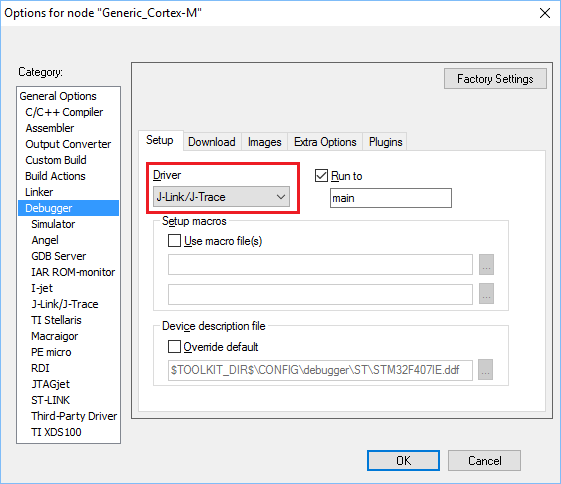Screen dimensions: 561x484
Task: Open the Linker category
Action: (39, 192)
